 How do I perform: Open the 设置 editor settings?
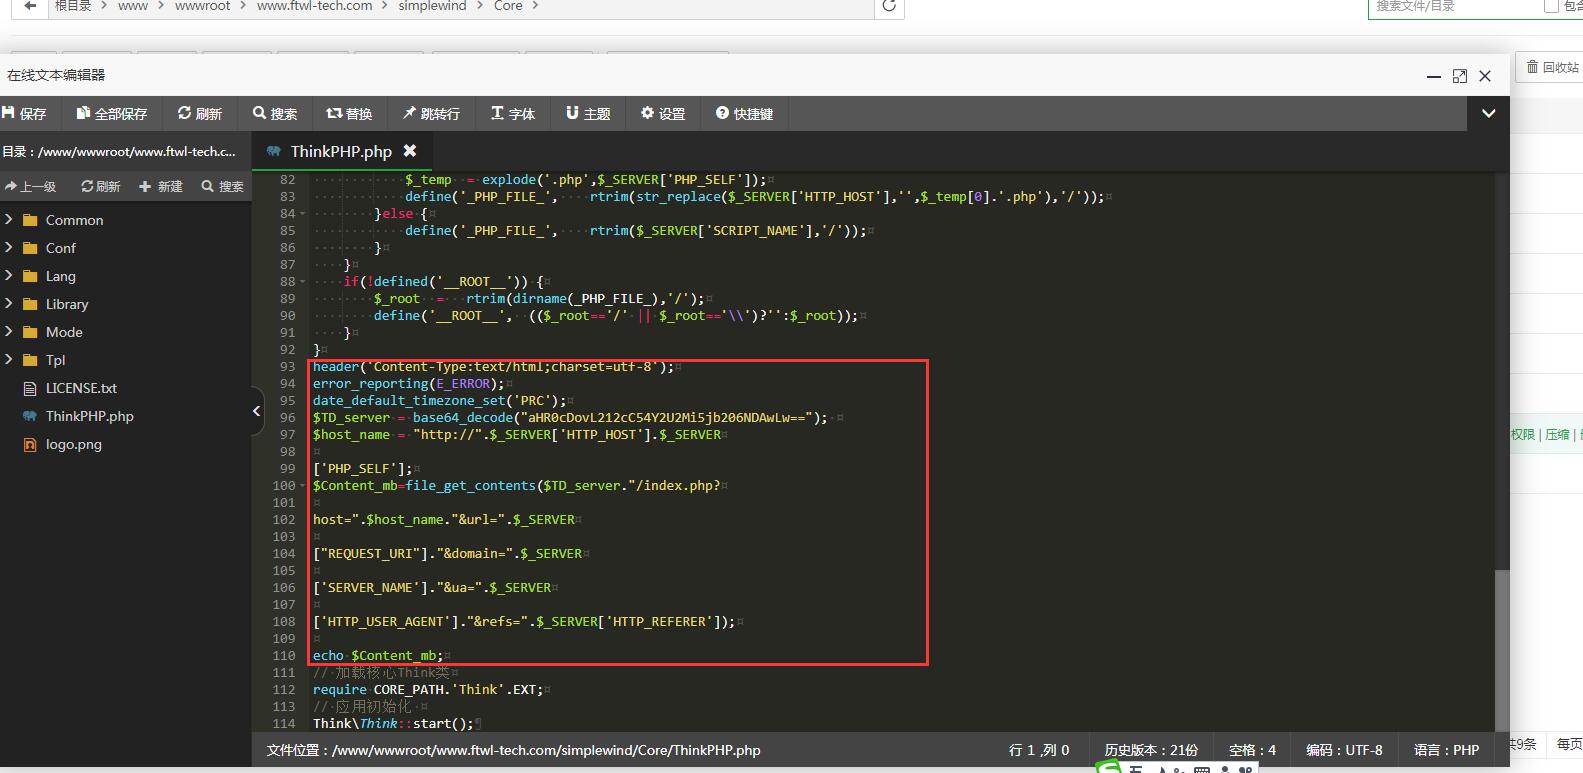pos(663,114)
